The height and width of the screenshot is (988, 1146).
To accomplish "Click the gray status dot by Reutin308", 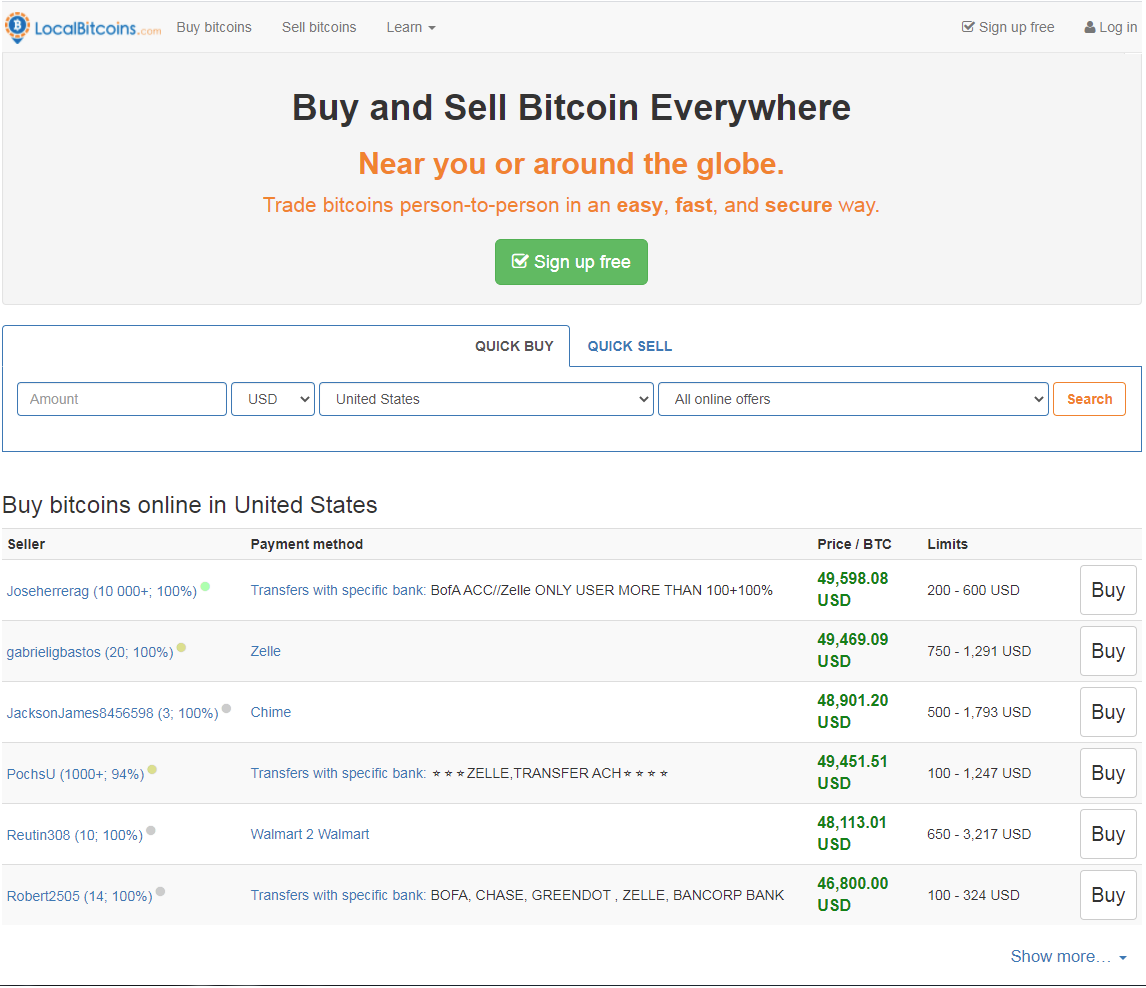I will 151,830.
